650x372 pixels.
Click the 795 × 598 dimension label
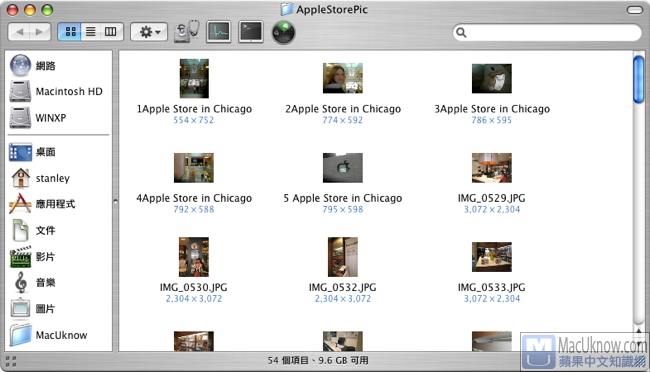(x=343, y=209)
